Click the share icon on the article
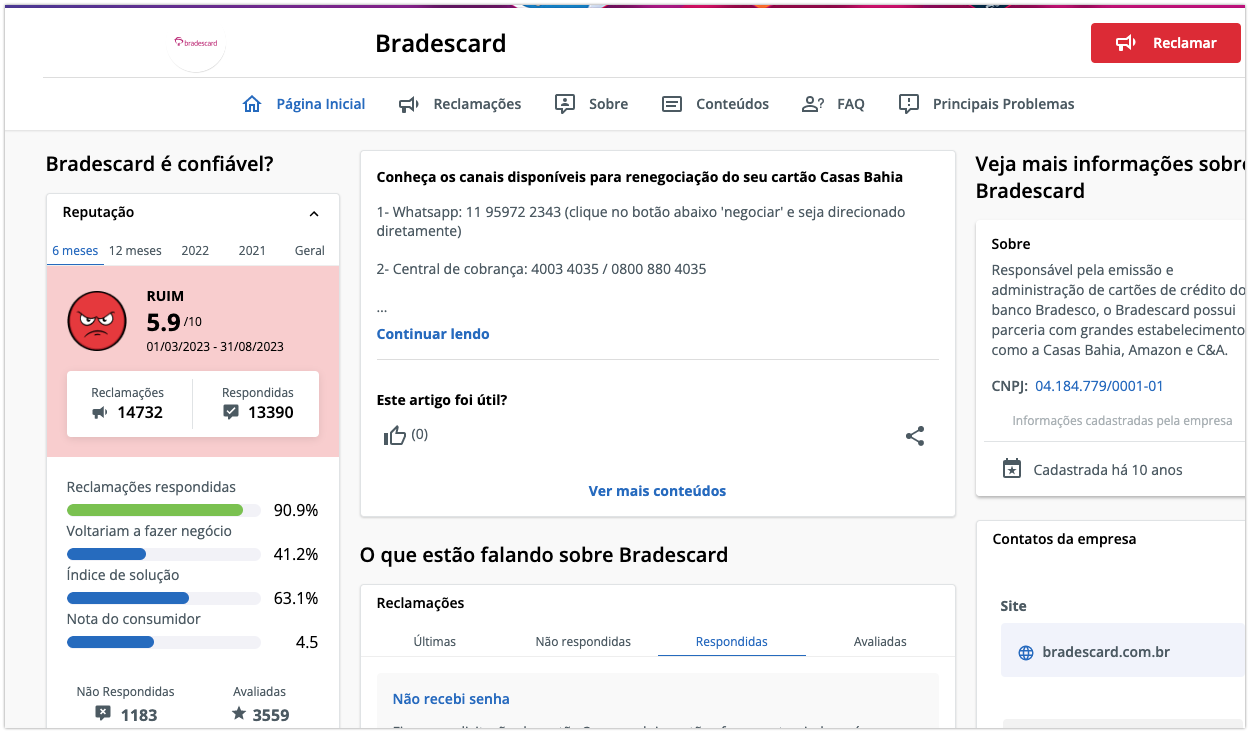The image size is (1250, 733). [915, 436]
